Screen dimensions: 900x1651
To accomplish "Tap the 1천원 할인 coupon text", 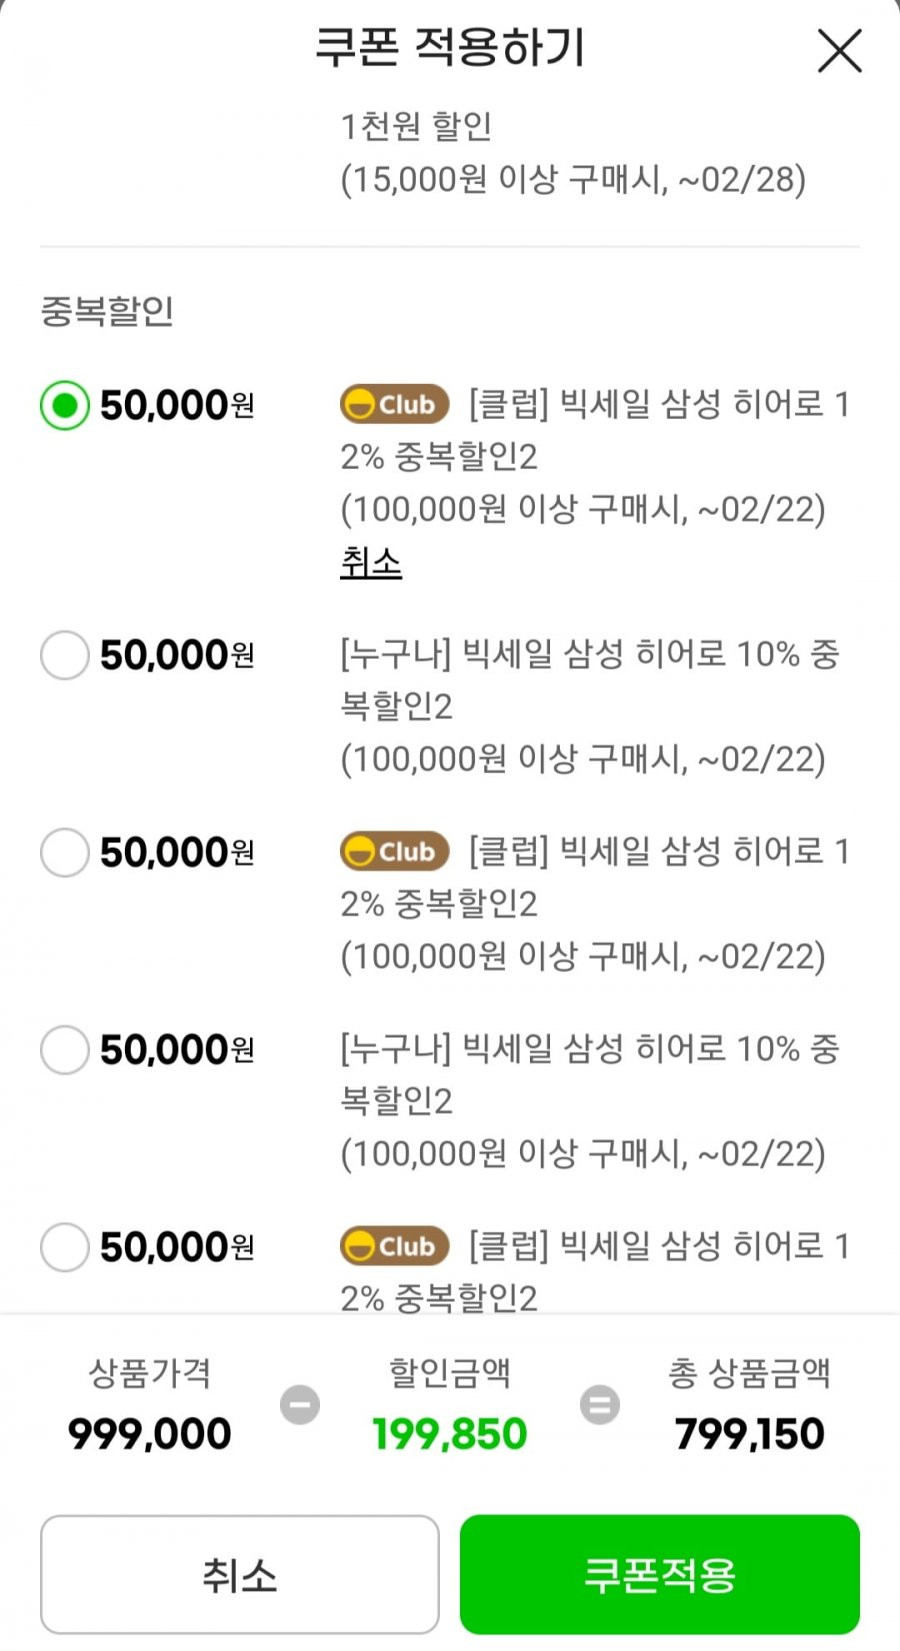I will tap(416, 126).
